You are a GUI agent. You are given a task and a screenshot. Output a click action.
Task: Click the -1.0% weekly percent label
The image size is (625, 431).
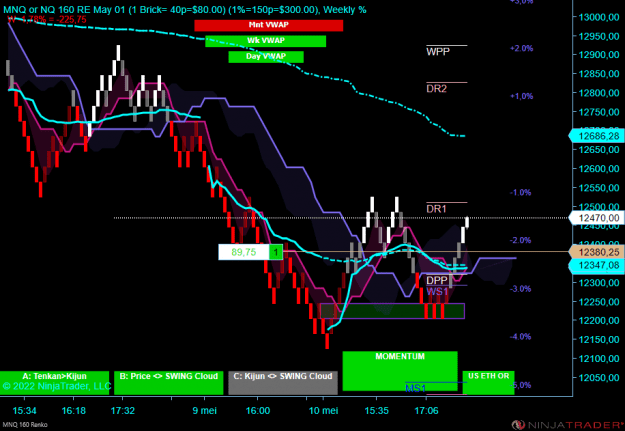(521, 193)
